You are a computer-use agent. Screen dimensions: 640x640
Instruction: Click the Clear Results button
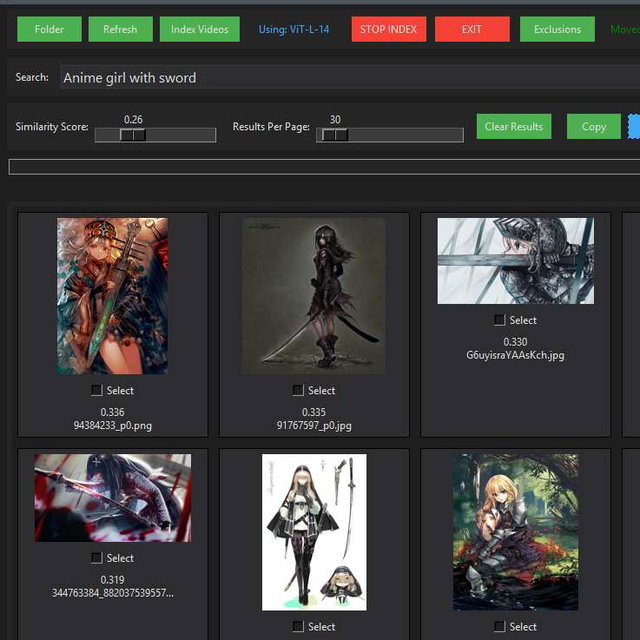click(x=514, y=127)
